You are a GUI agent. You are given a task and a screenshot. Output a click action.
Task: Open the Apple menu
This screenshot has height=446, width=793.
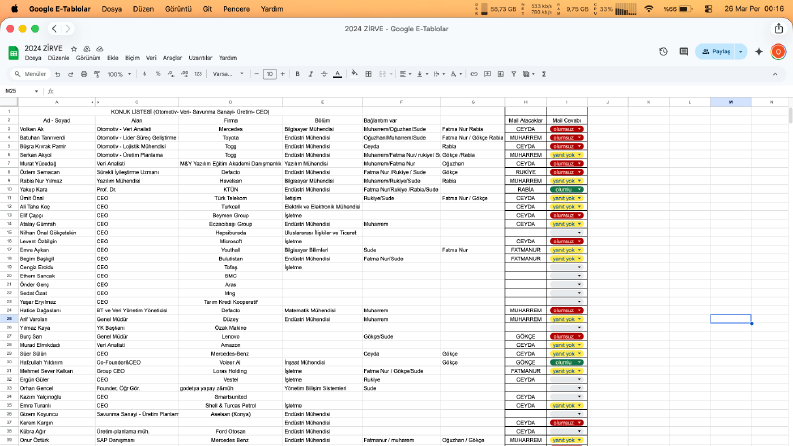pos(14,9)
